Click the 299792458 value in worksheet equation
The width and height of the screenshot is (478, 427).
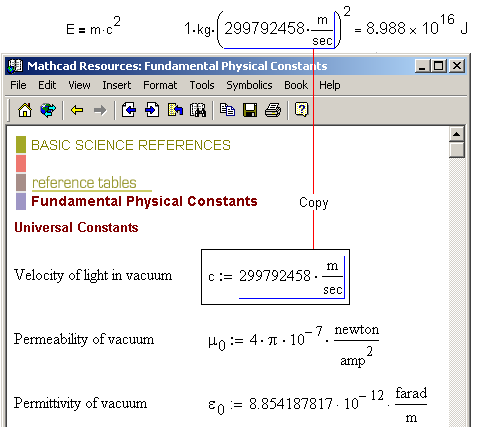click(264, 28)
